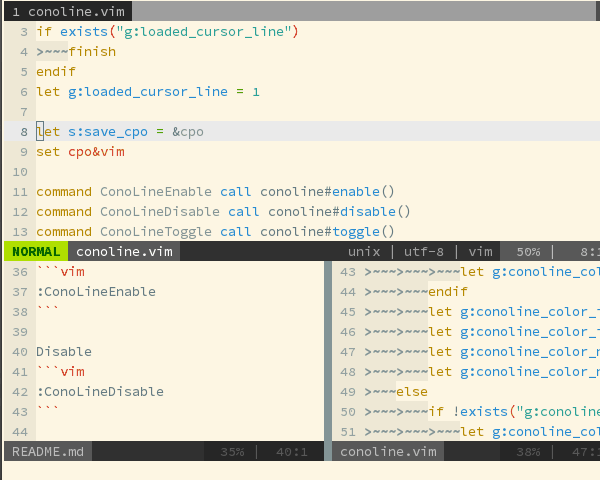Image resolution: width=600 pixels, height=480 pixels.
Task: Click conoline#toggle() on line 13
Action: point(327,232)
